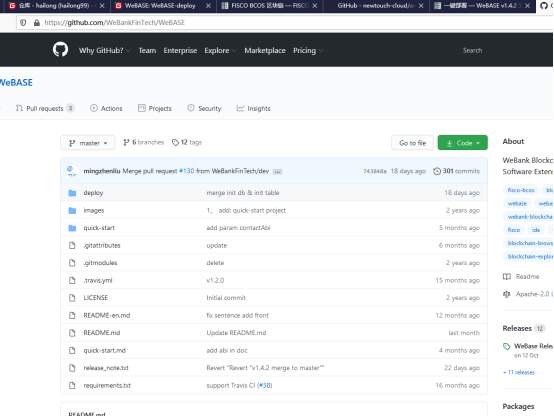Click the Go to file button
Screen dimensions: 554x416
click(x=412, y=143)
